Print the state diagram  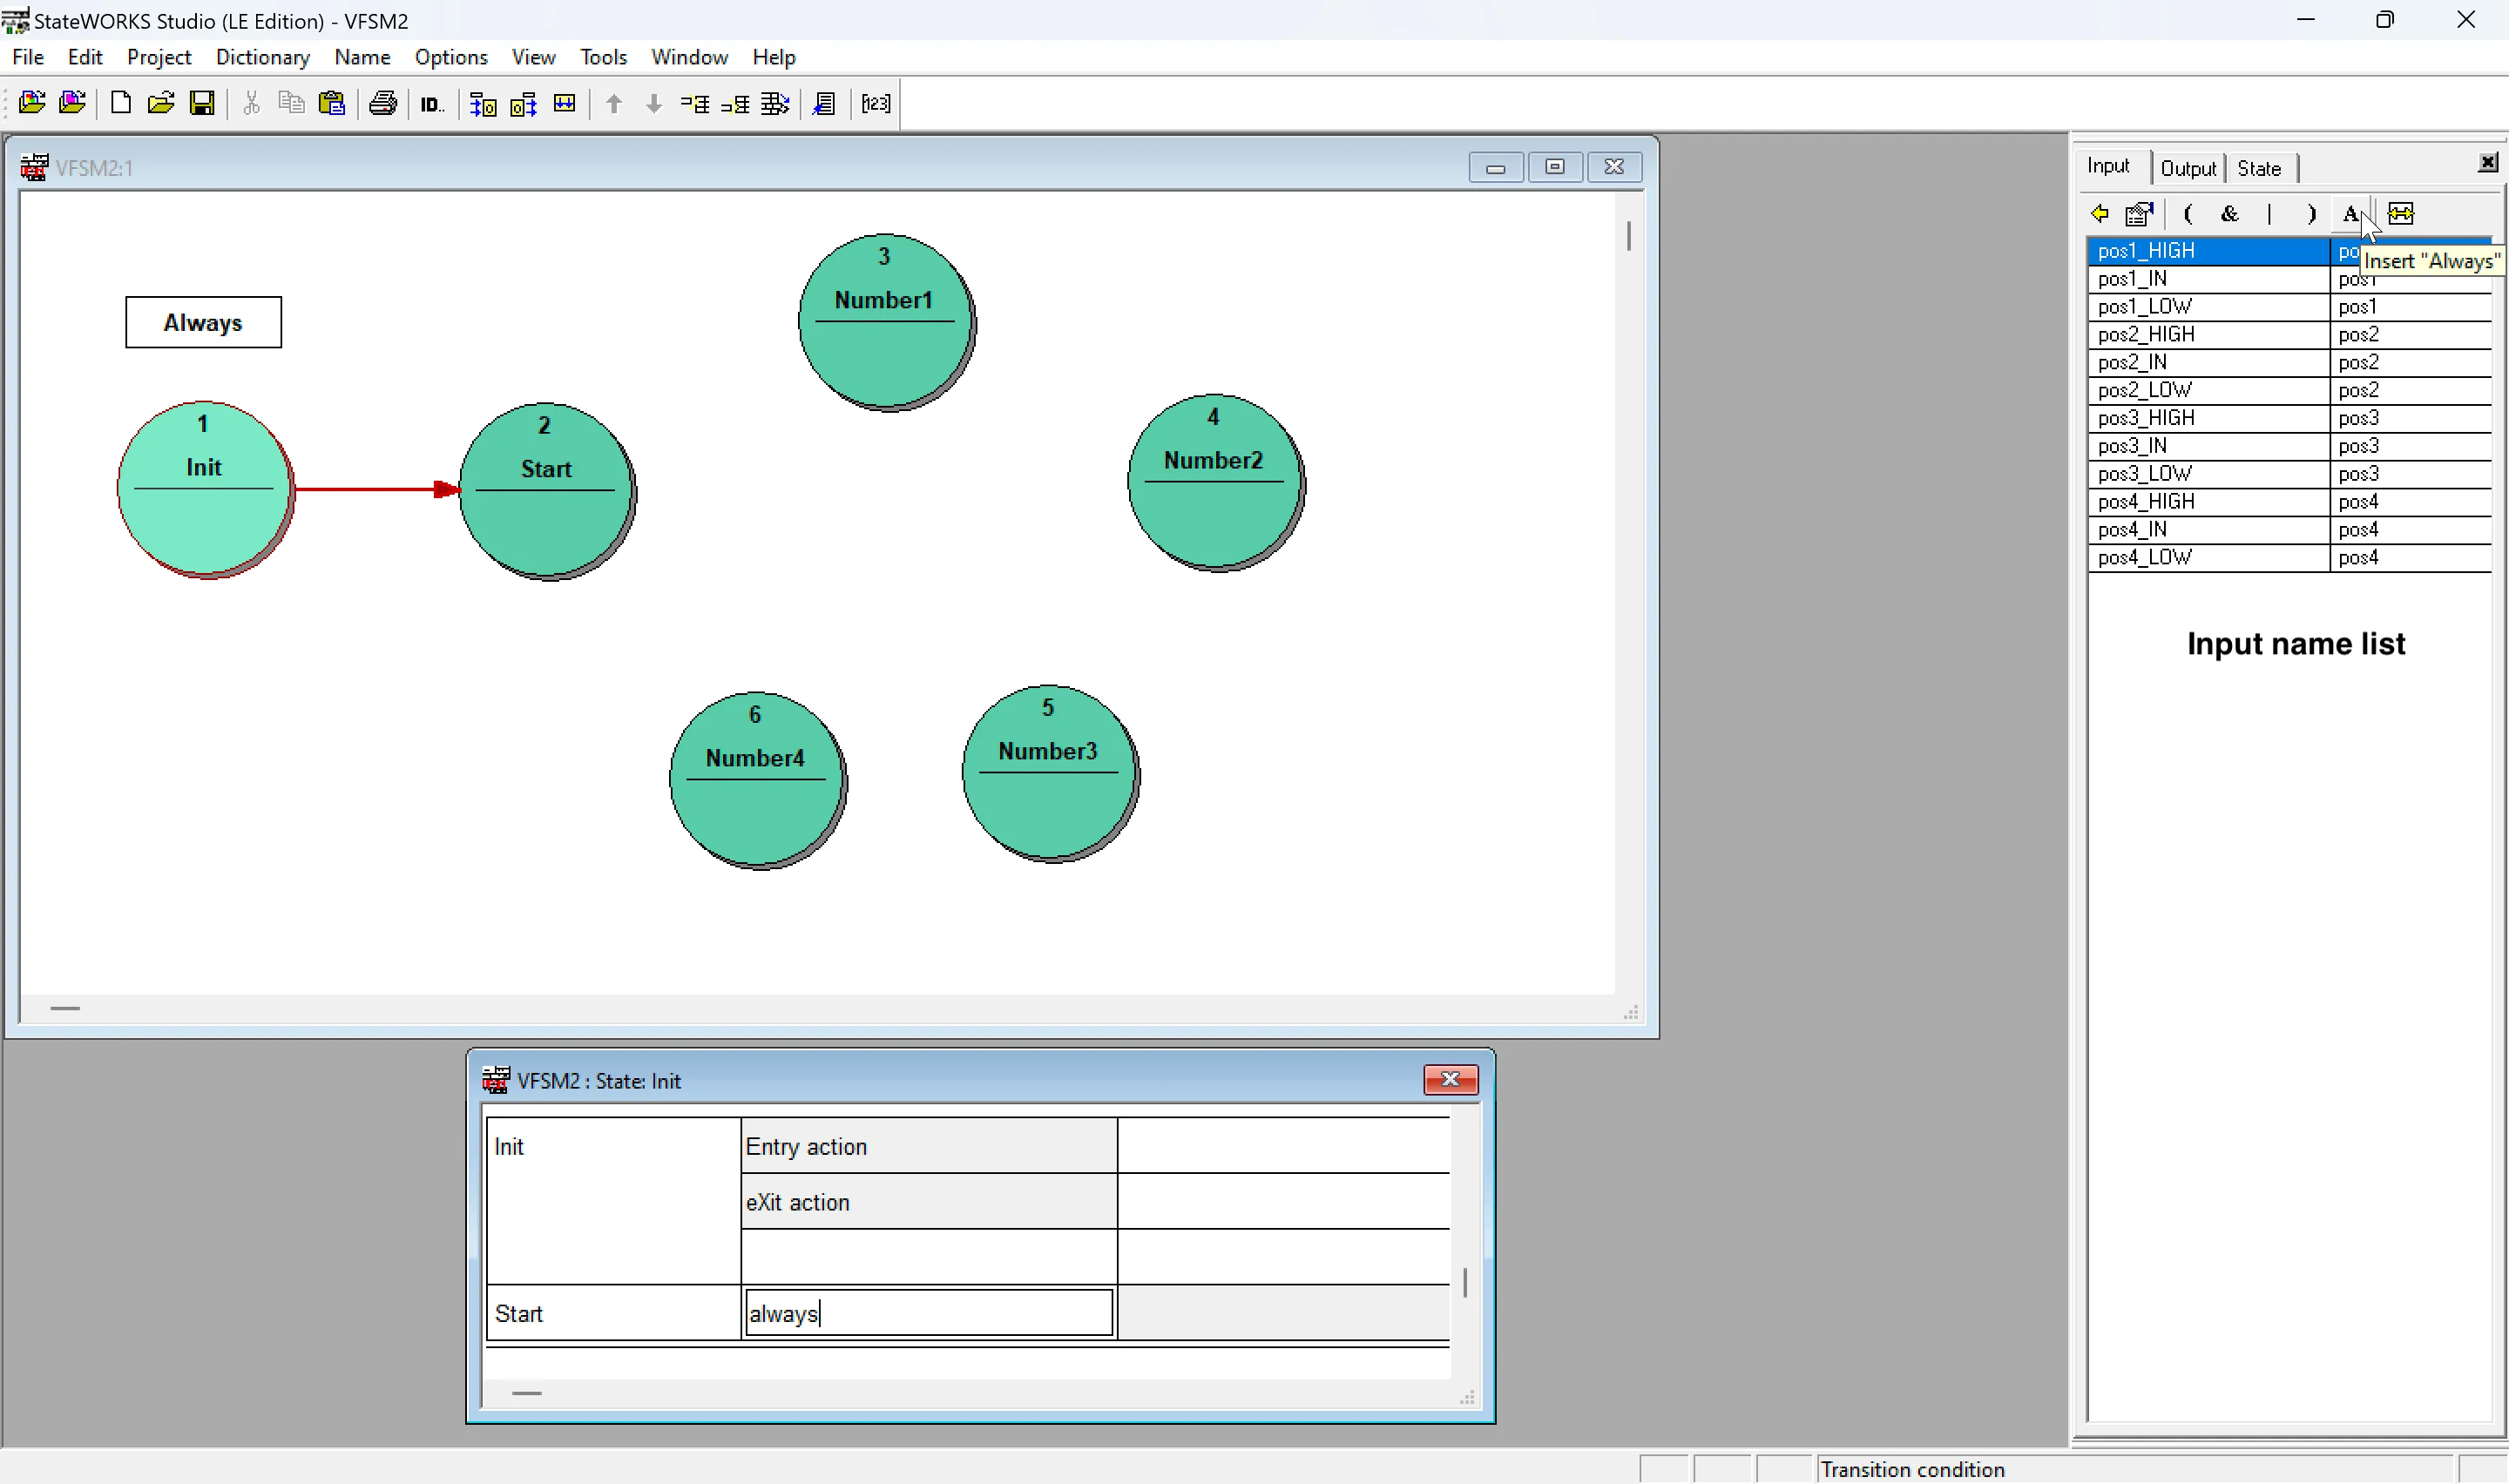pyautogui.click(x=383, y=103)
